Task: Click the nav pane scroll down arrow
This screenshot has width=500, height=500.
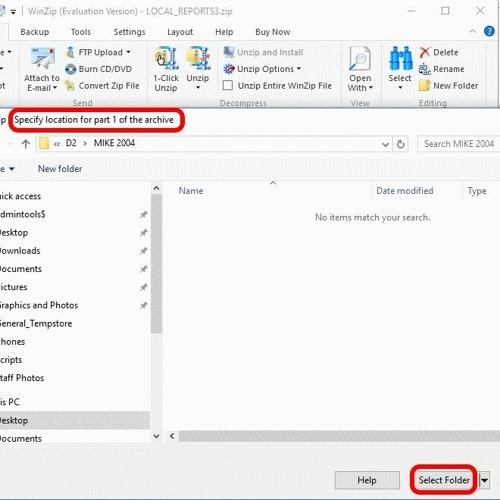Action: 156,436
